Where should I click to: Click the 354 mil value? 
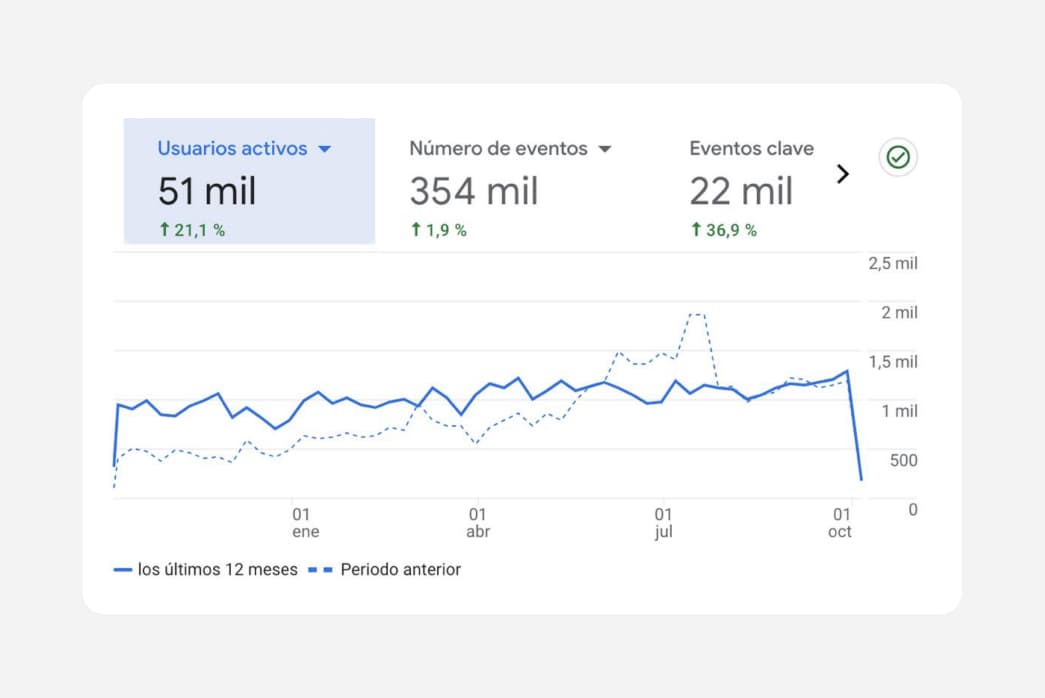[x=474, y=191]
